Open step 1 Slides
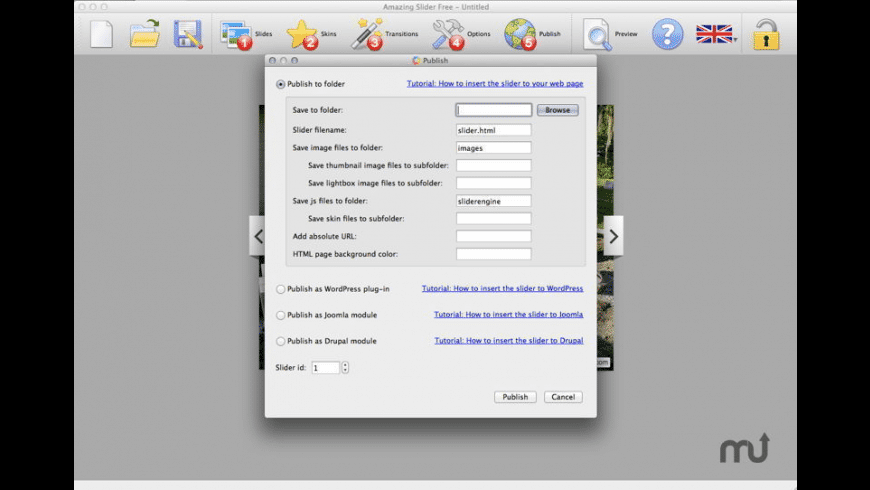 [246, 34]
